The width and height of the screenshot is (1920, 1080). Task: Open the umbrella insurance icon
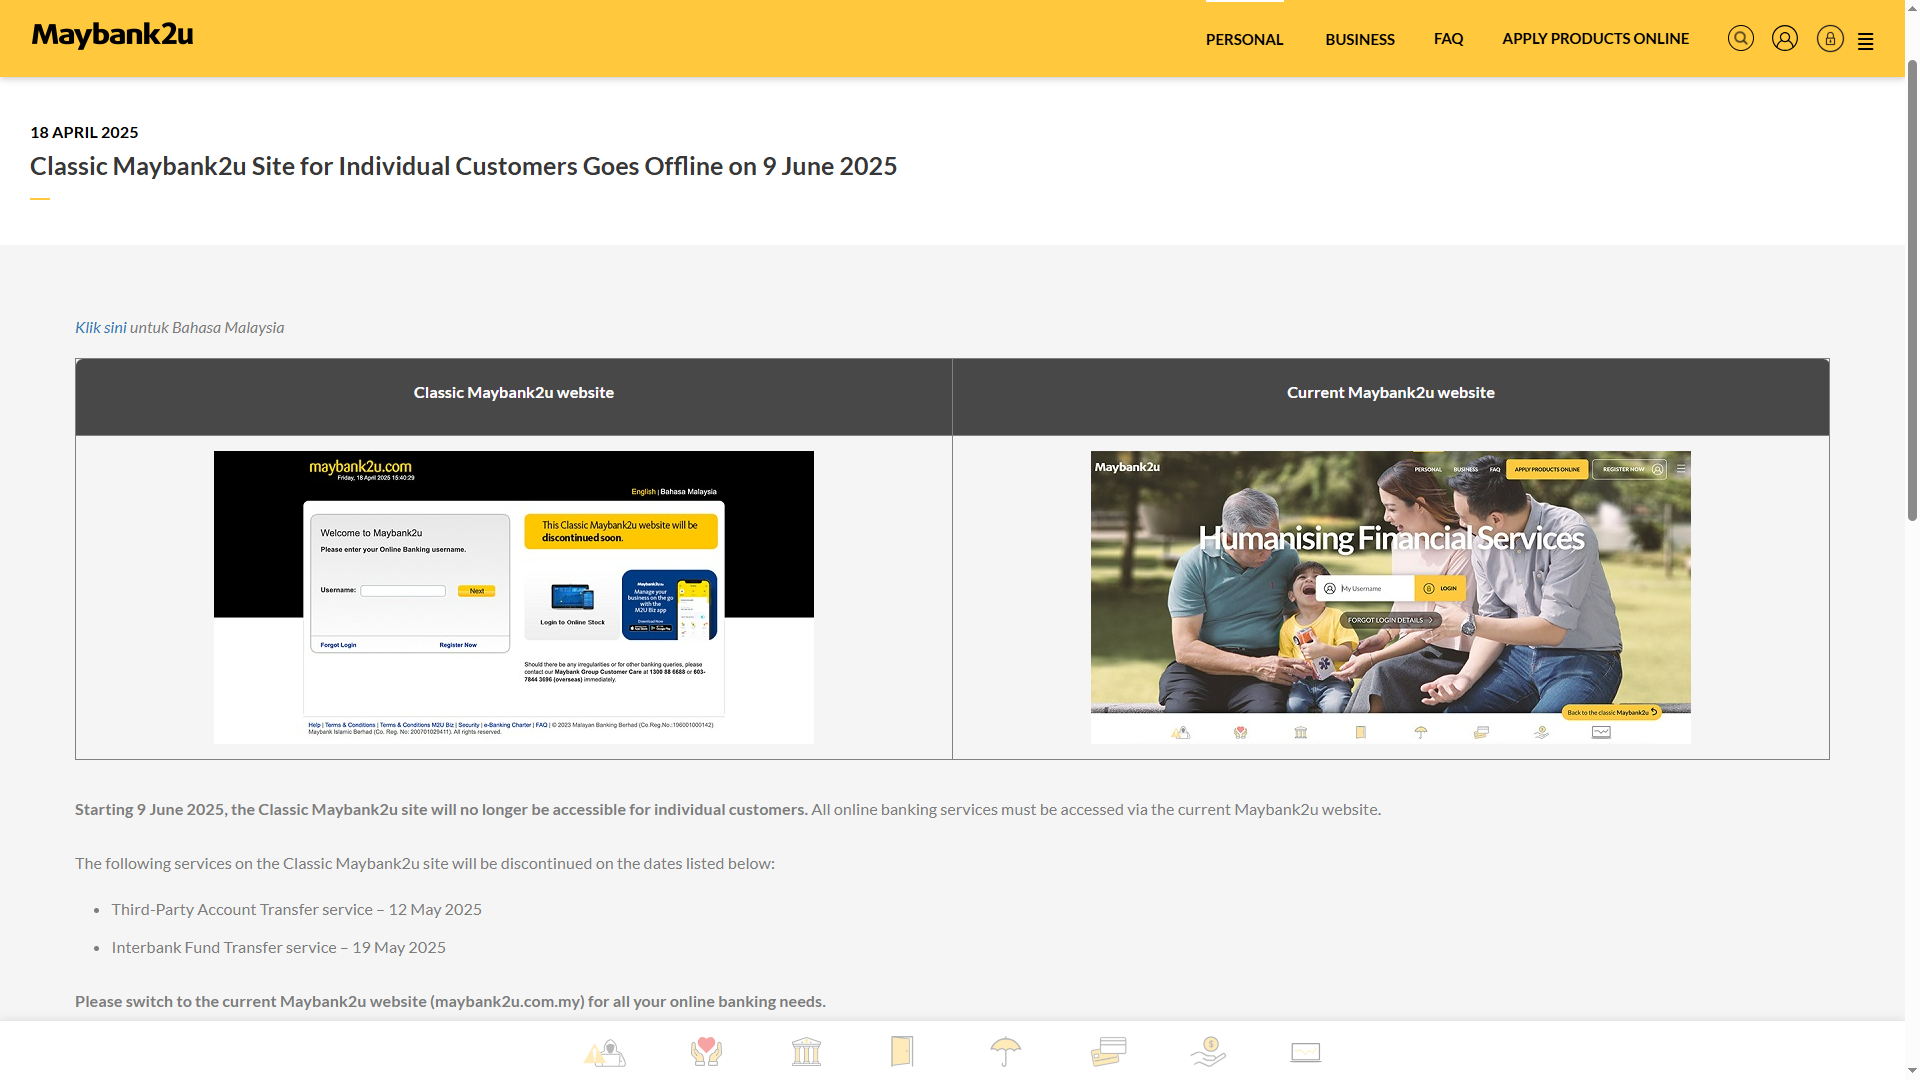pos(1005,1052)
